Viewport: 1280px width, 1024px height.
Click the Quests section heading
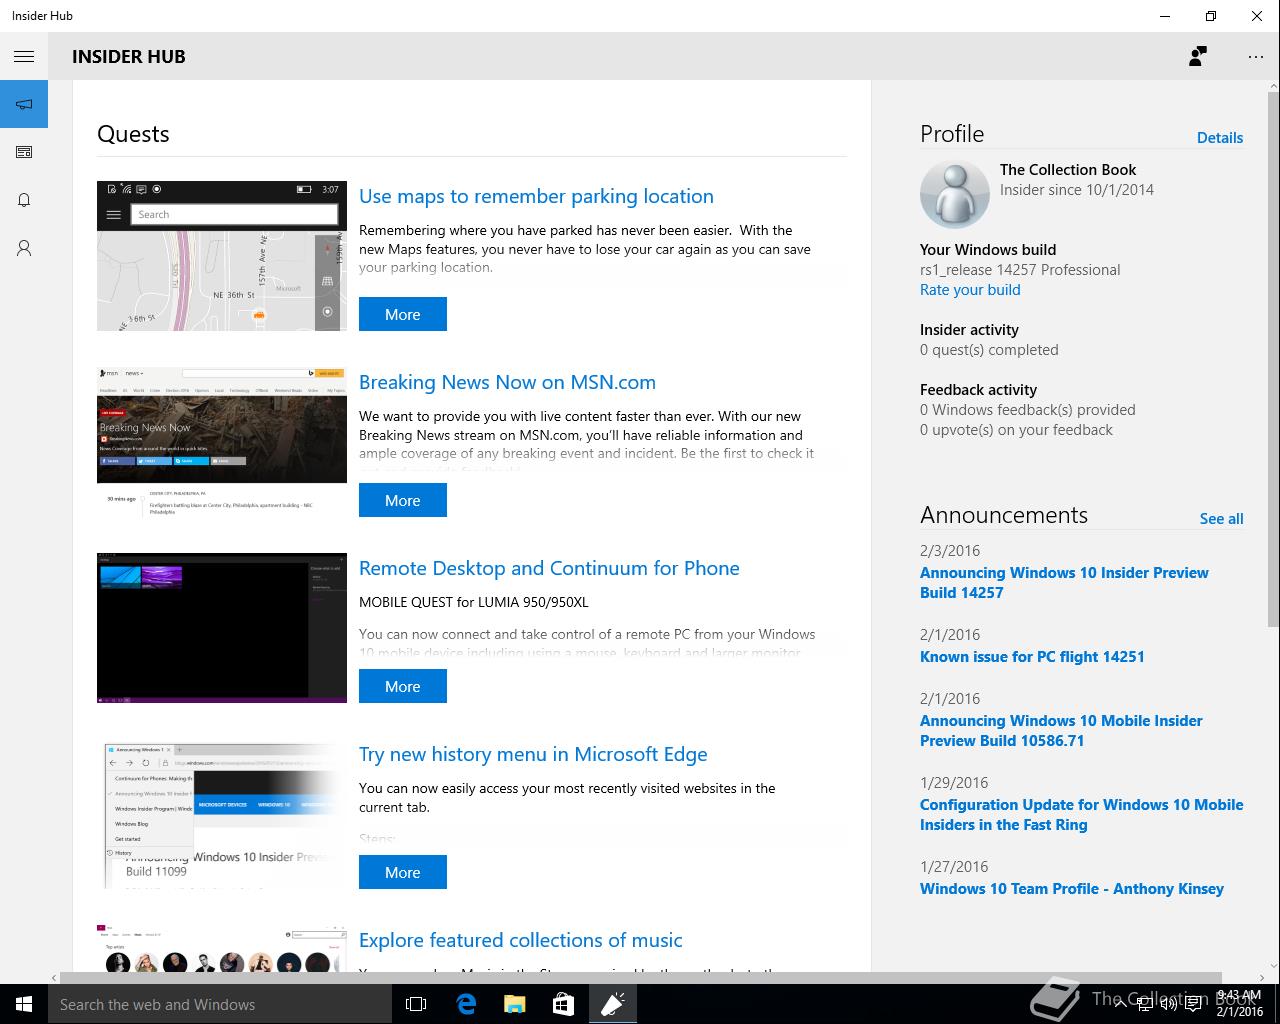tap(133, 134)
